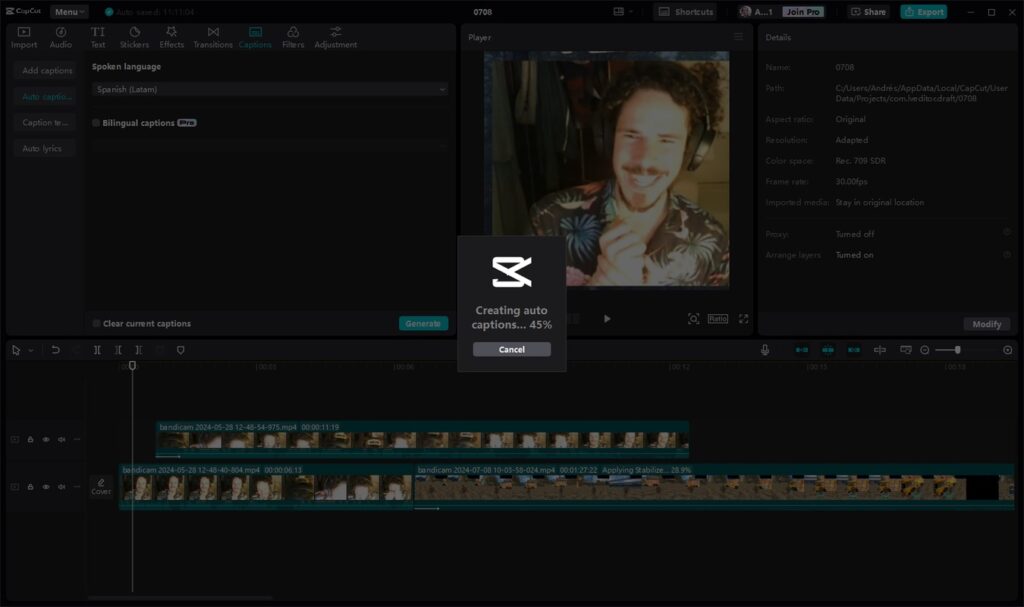Click the Proxy info icon
The image size is (1024, 607).
1006,233
